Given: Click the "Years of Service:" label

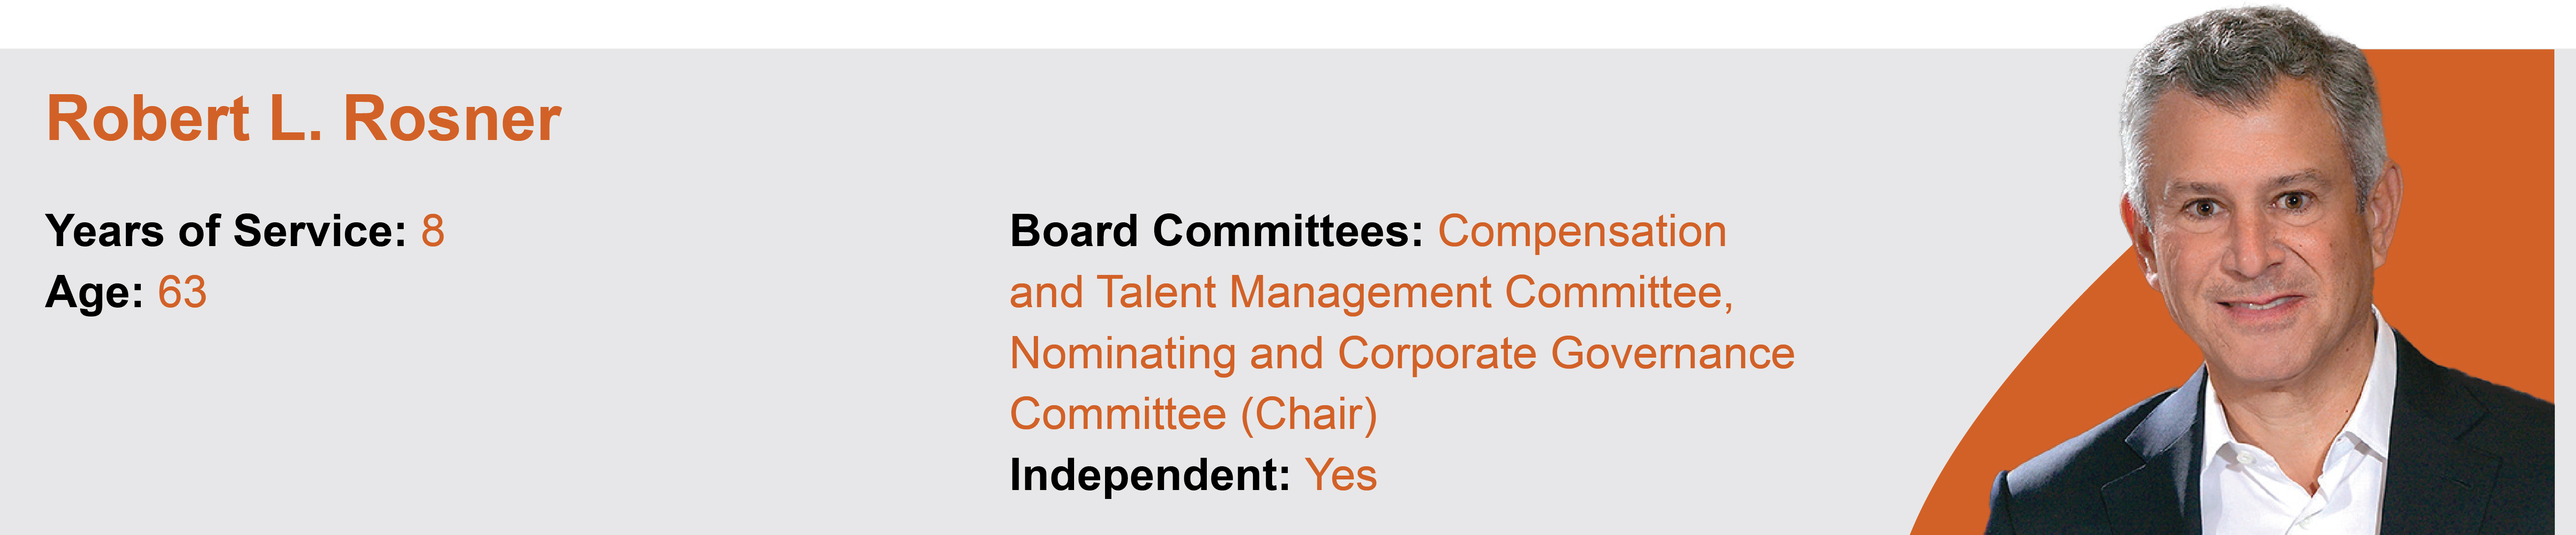Looking at the screenshot, I should [x=226, y=231].
